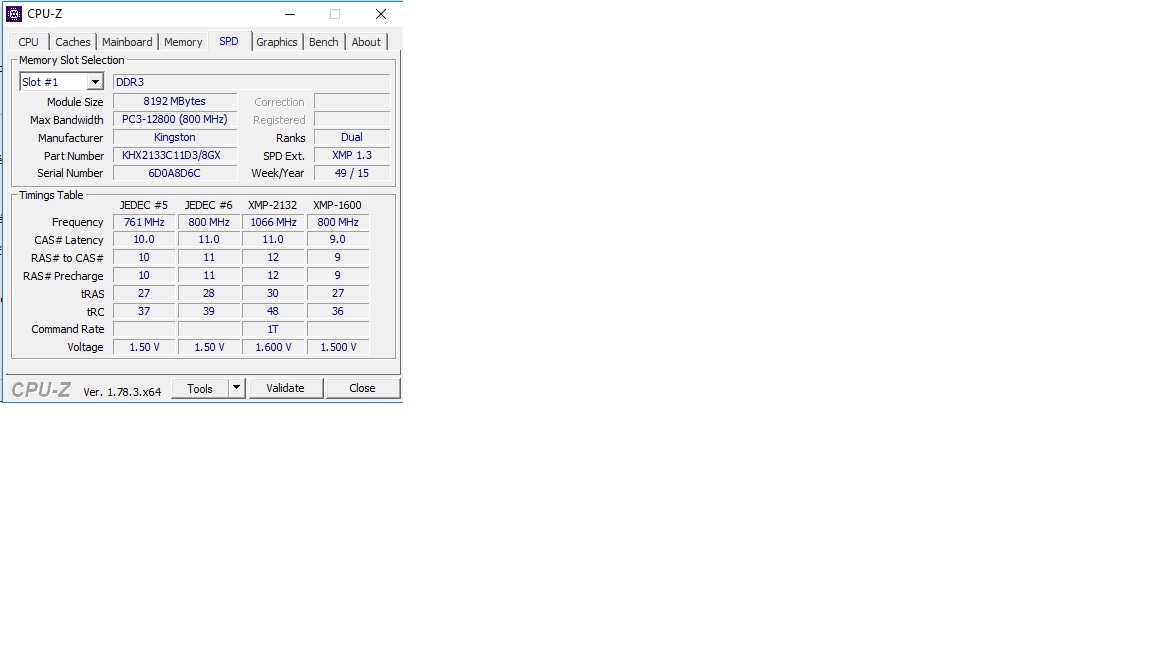Select the serial number 6D0A8D6C
Screen dimensions: 1152x648
coord(175,173)
